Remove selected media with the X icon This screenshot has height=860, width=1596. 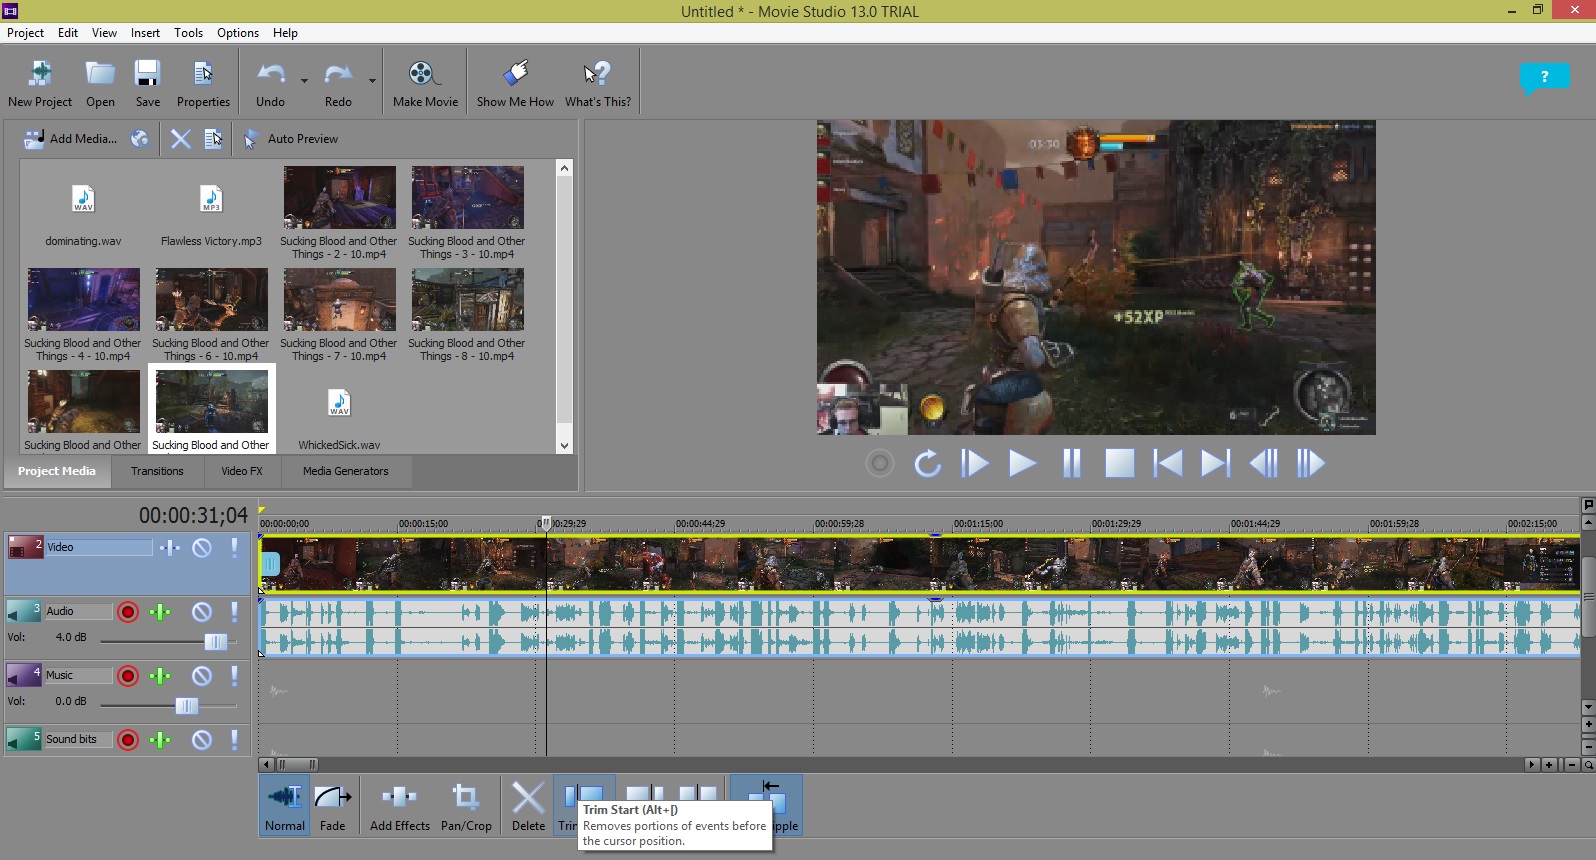[x=180, y=139]
